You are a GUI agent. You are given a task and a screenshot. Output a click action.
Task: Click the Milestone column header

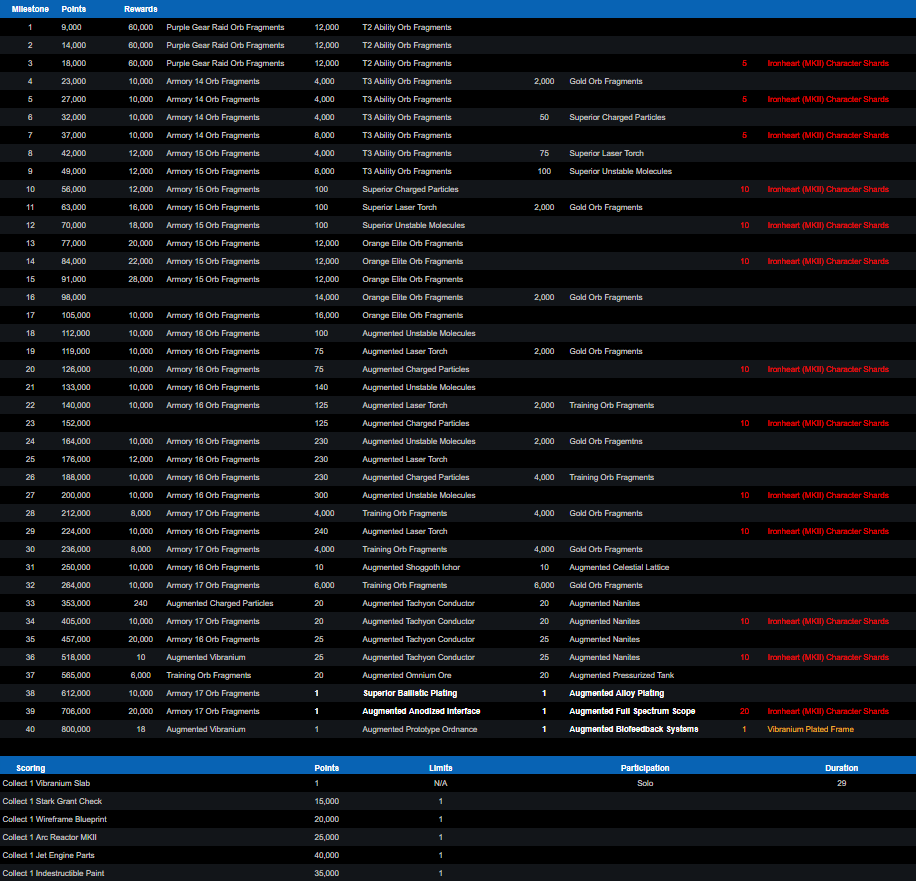[x=30, y=9]
